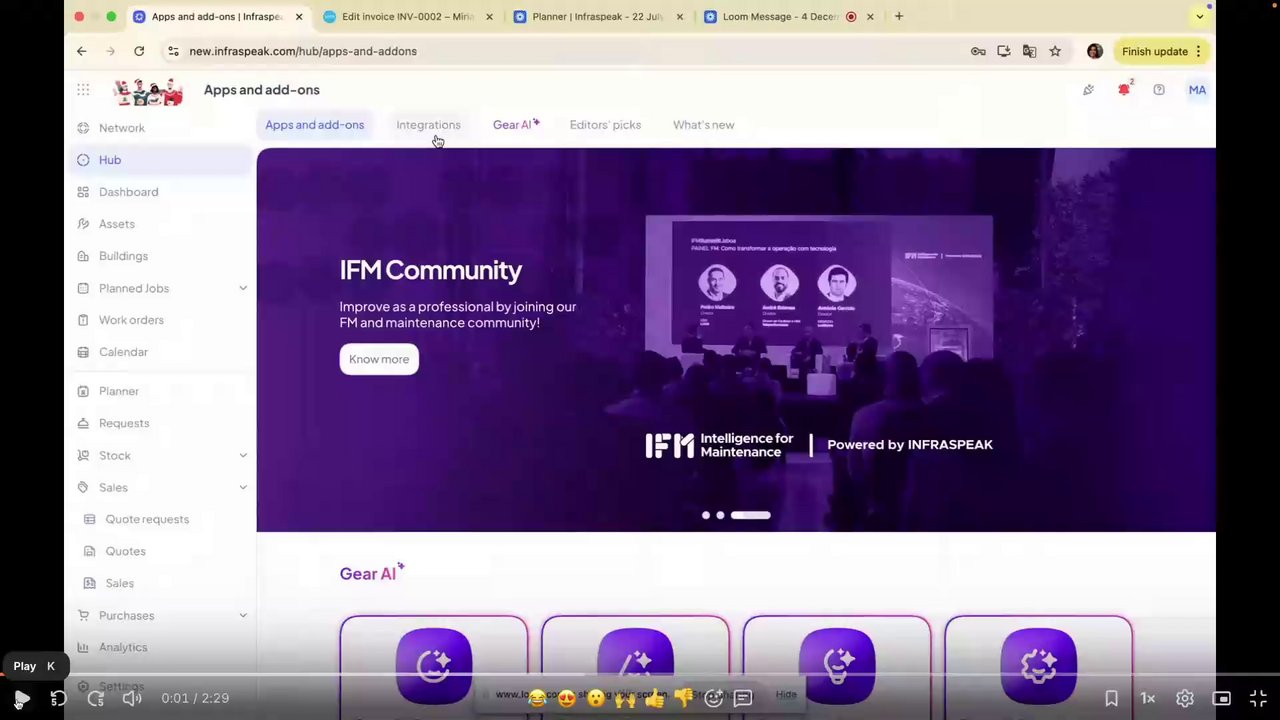Viewport: 1280px width, 720px height.
Task: Switch to the Gear AI tab
Action: click(515, 125)
